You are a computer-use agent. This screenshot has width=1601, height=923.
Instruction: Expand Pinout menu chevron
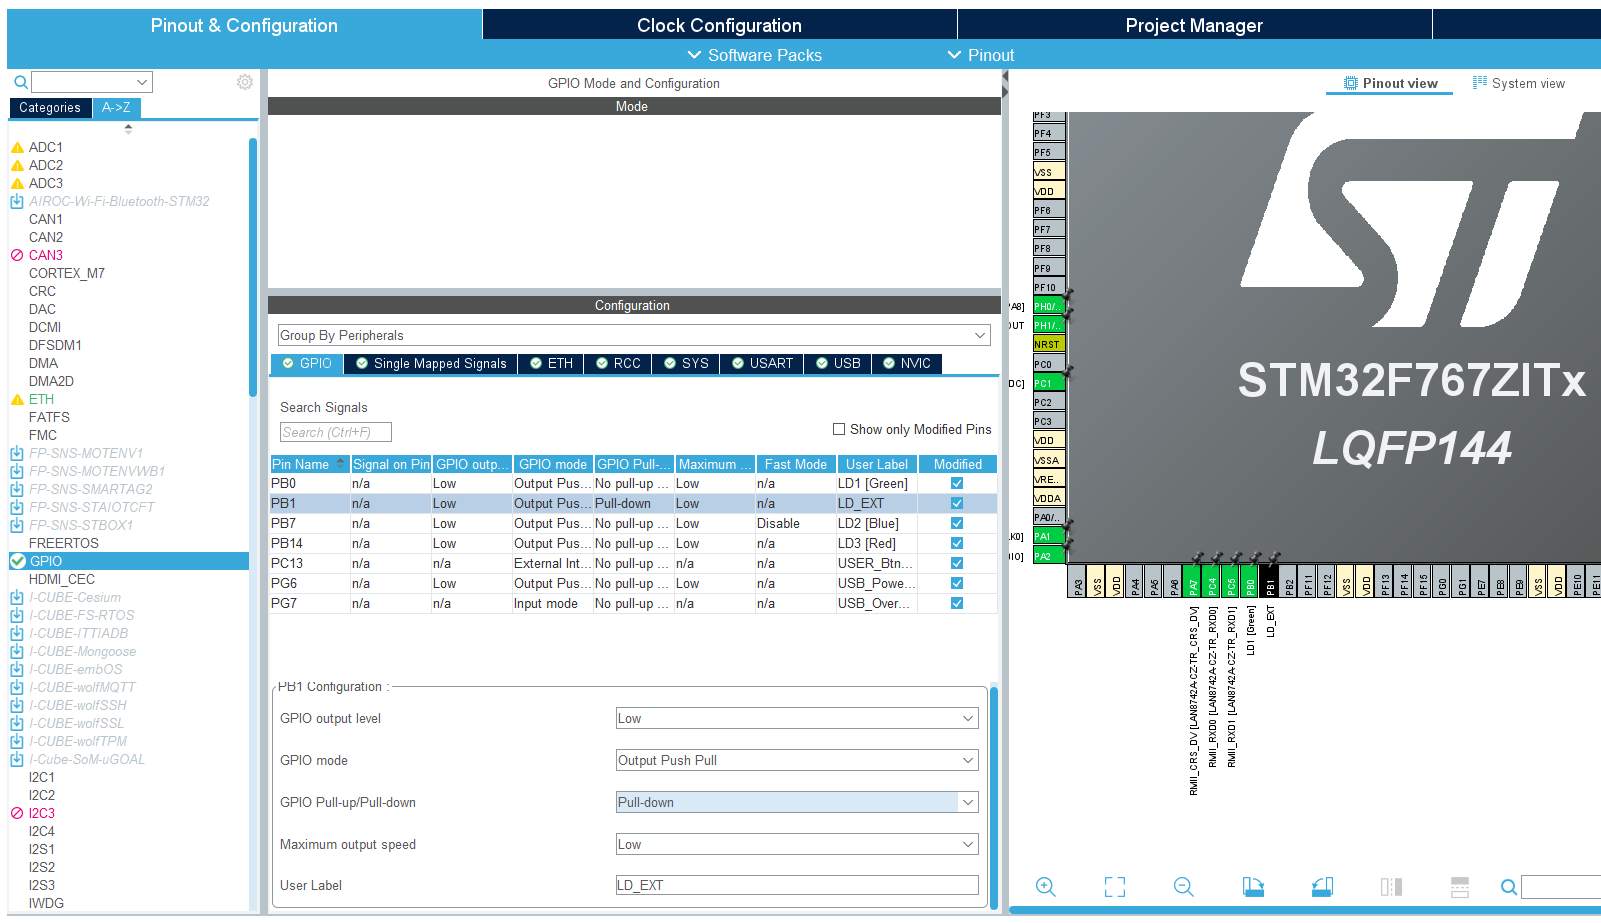pos(954,55)
